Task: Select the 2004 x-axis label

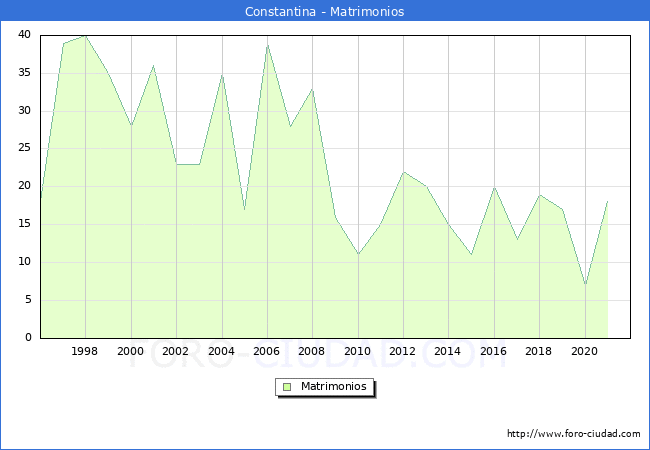Action: (221, 351)
